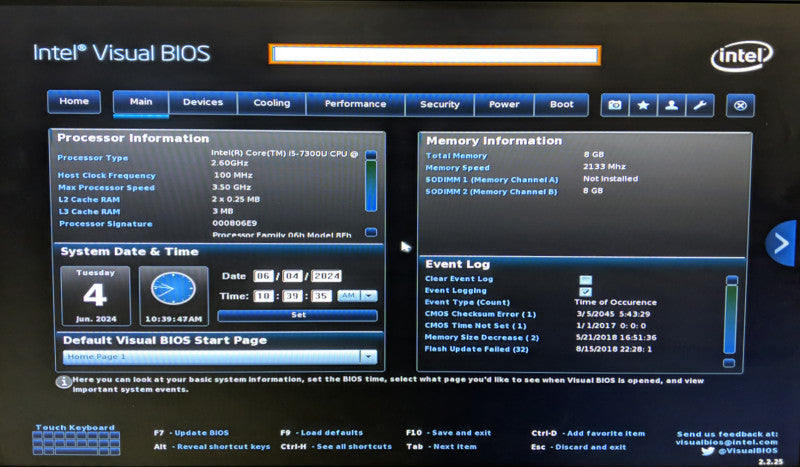Viewport: 800px width, 467px height.
Task: Edit the year field 2024
Action: click(x=327, y=276)
